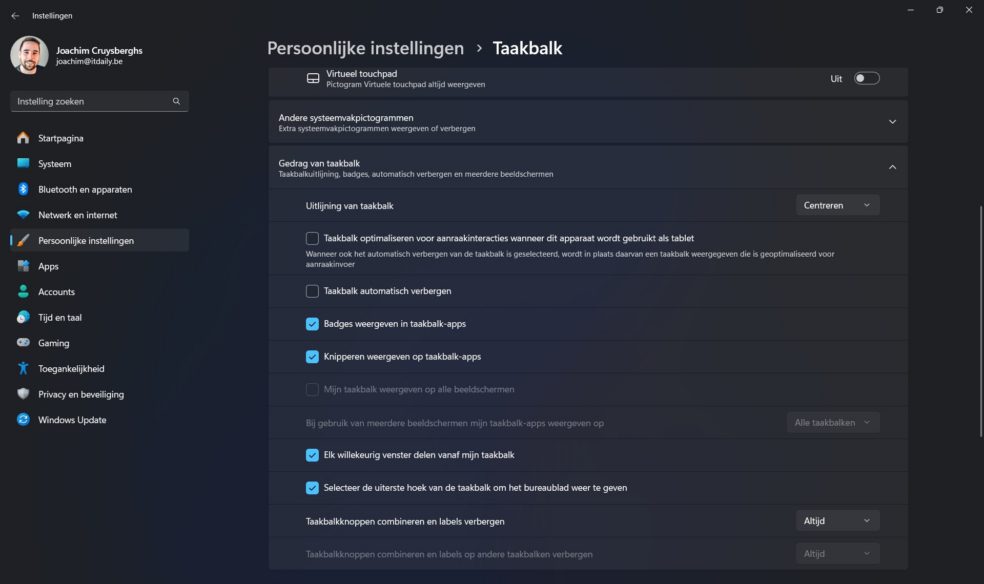Collapse the Gedrag van taakbalk section

(x=892, y=167)
